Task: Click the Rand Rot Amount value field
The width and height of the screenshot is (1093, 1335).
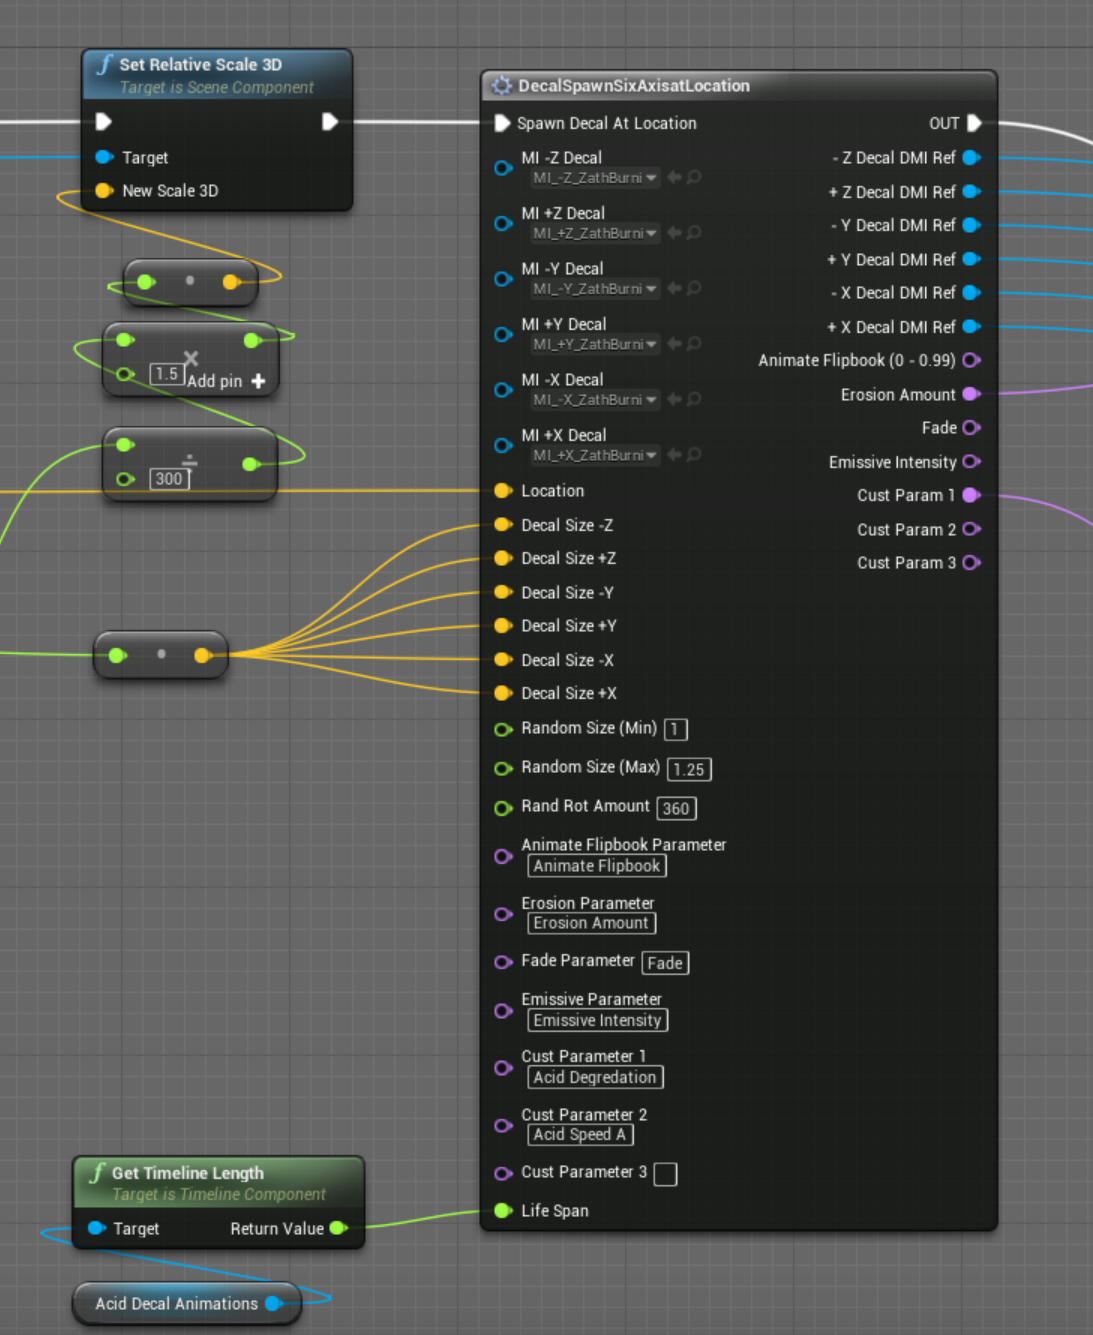Action: (x=676, y=808)
